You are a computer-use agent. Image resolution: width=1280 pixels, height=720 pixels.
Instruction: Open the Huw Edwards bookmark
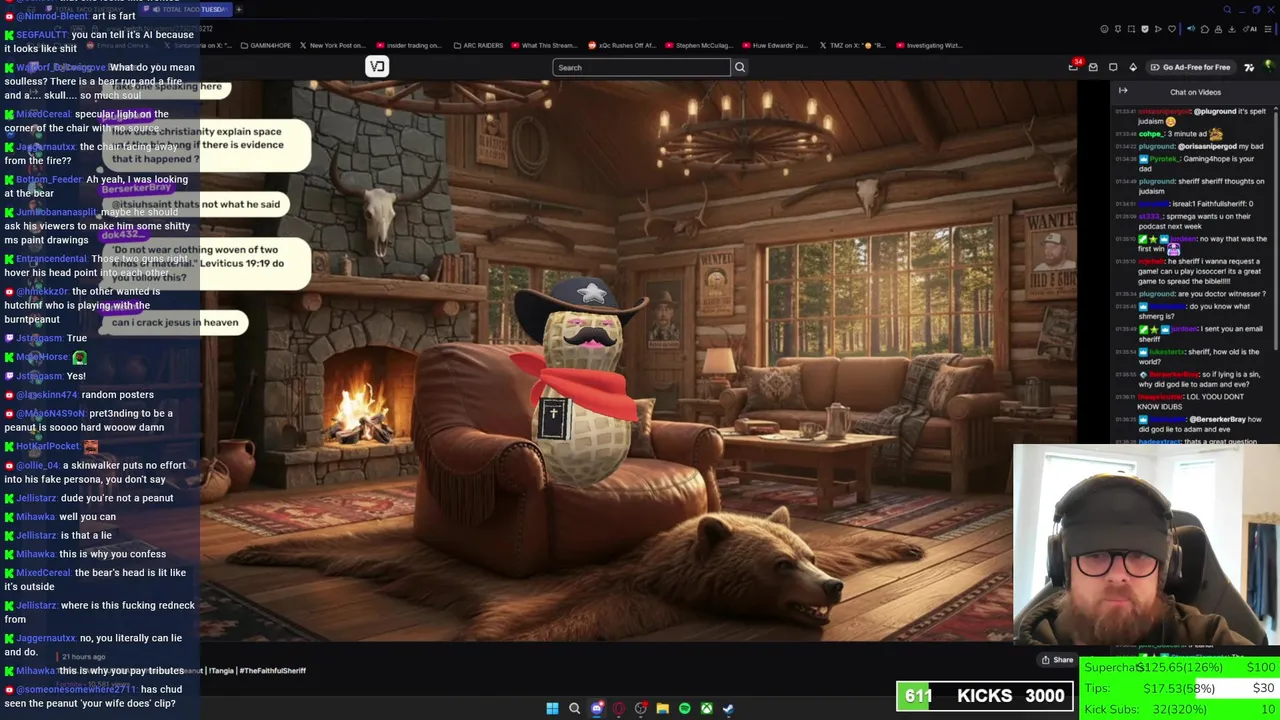pos(774,45)
